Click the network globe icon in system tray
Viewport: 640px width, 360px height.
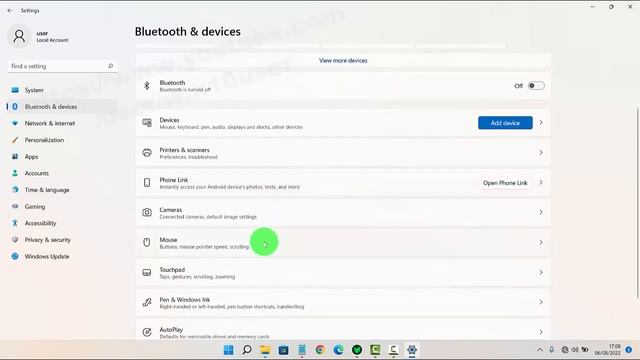(565, 350)
